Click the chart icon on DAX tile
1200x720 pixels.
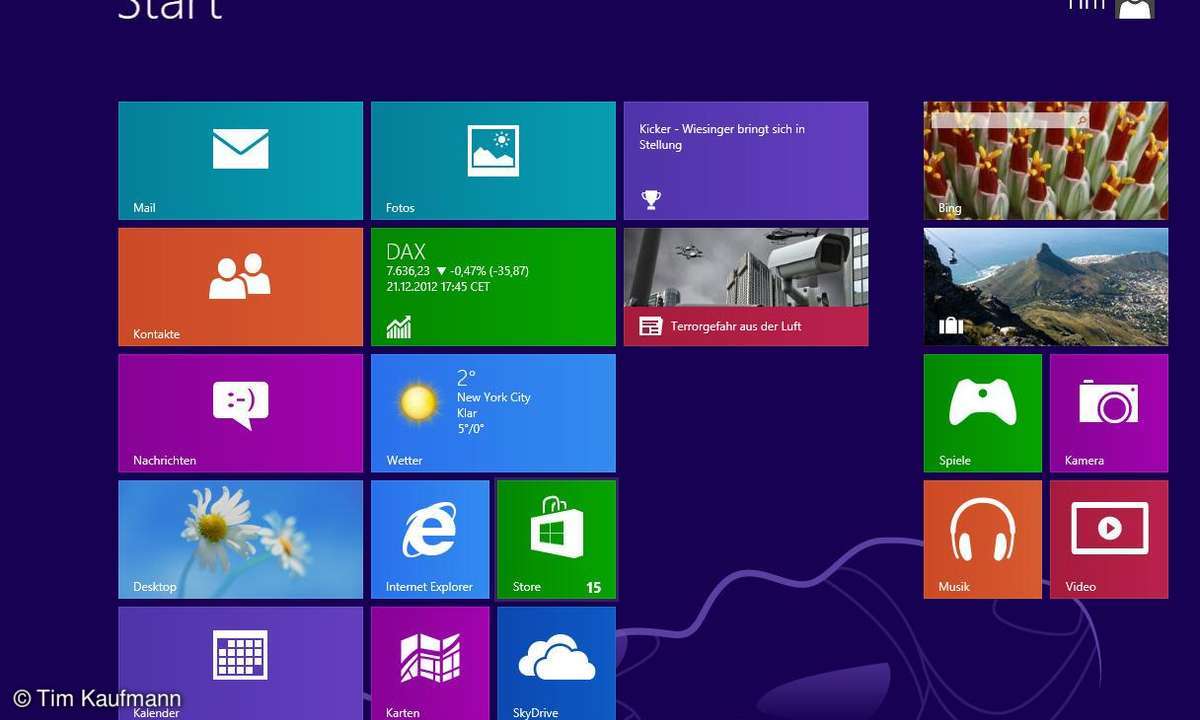(399, 327)
